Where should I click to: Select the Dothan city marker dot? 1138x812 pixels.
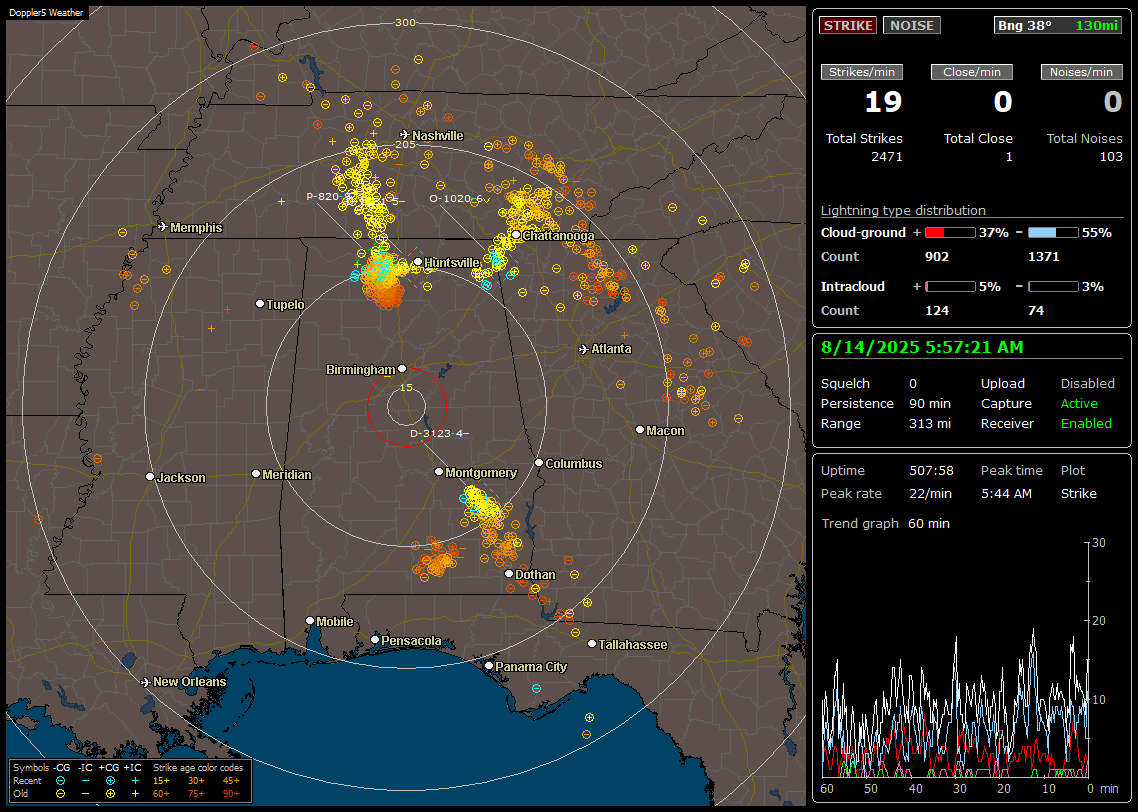[x=509, y=574]
